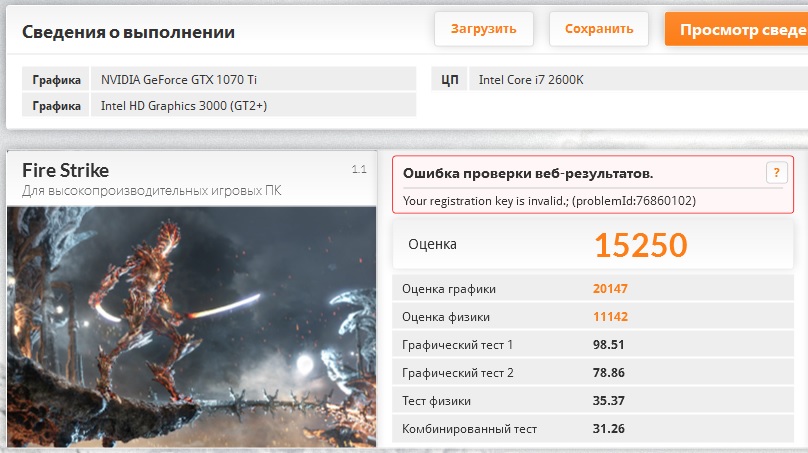The width and height of the screenshot is (808, 453).
Task: Open the orange Просмотр сведений button
Action: (x=736, y=29)
